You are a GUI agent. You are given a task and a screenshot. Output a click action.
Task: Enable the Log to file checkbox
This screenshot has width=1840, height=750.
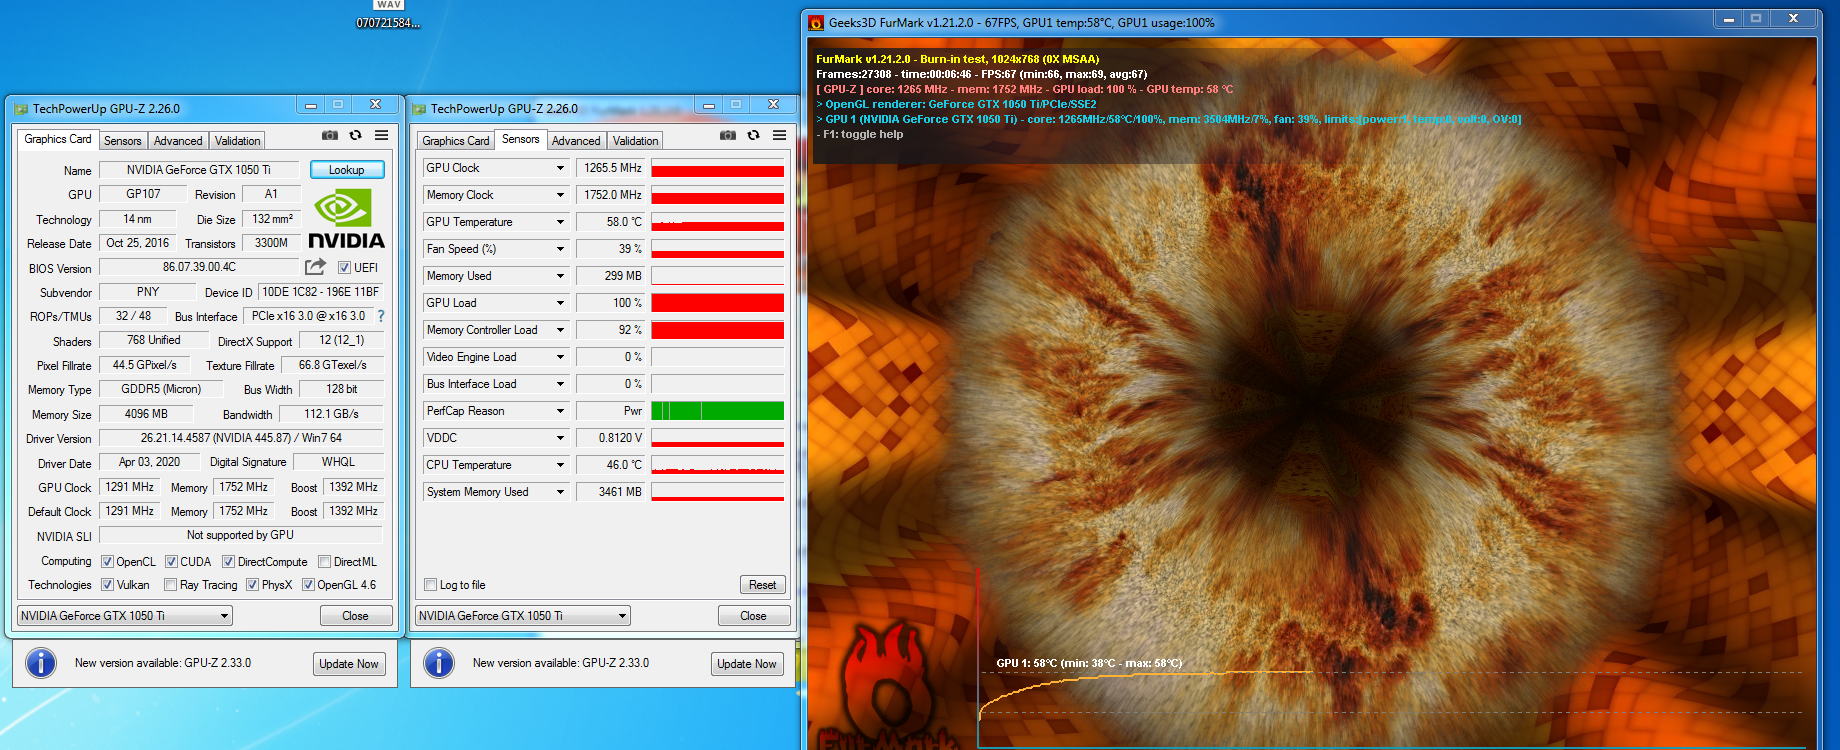430,584
